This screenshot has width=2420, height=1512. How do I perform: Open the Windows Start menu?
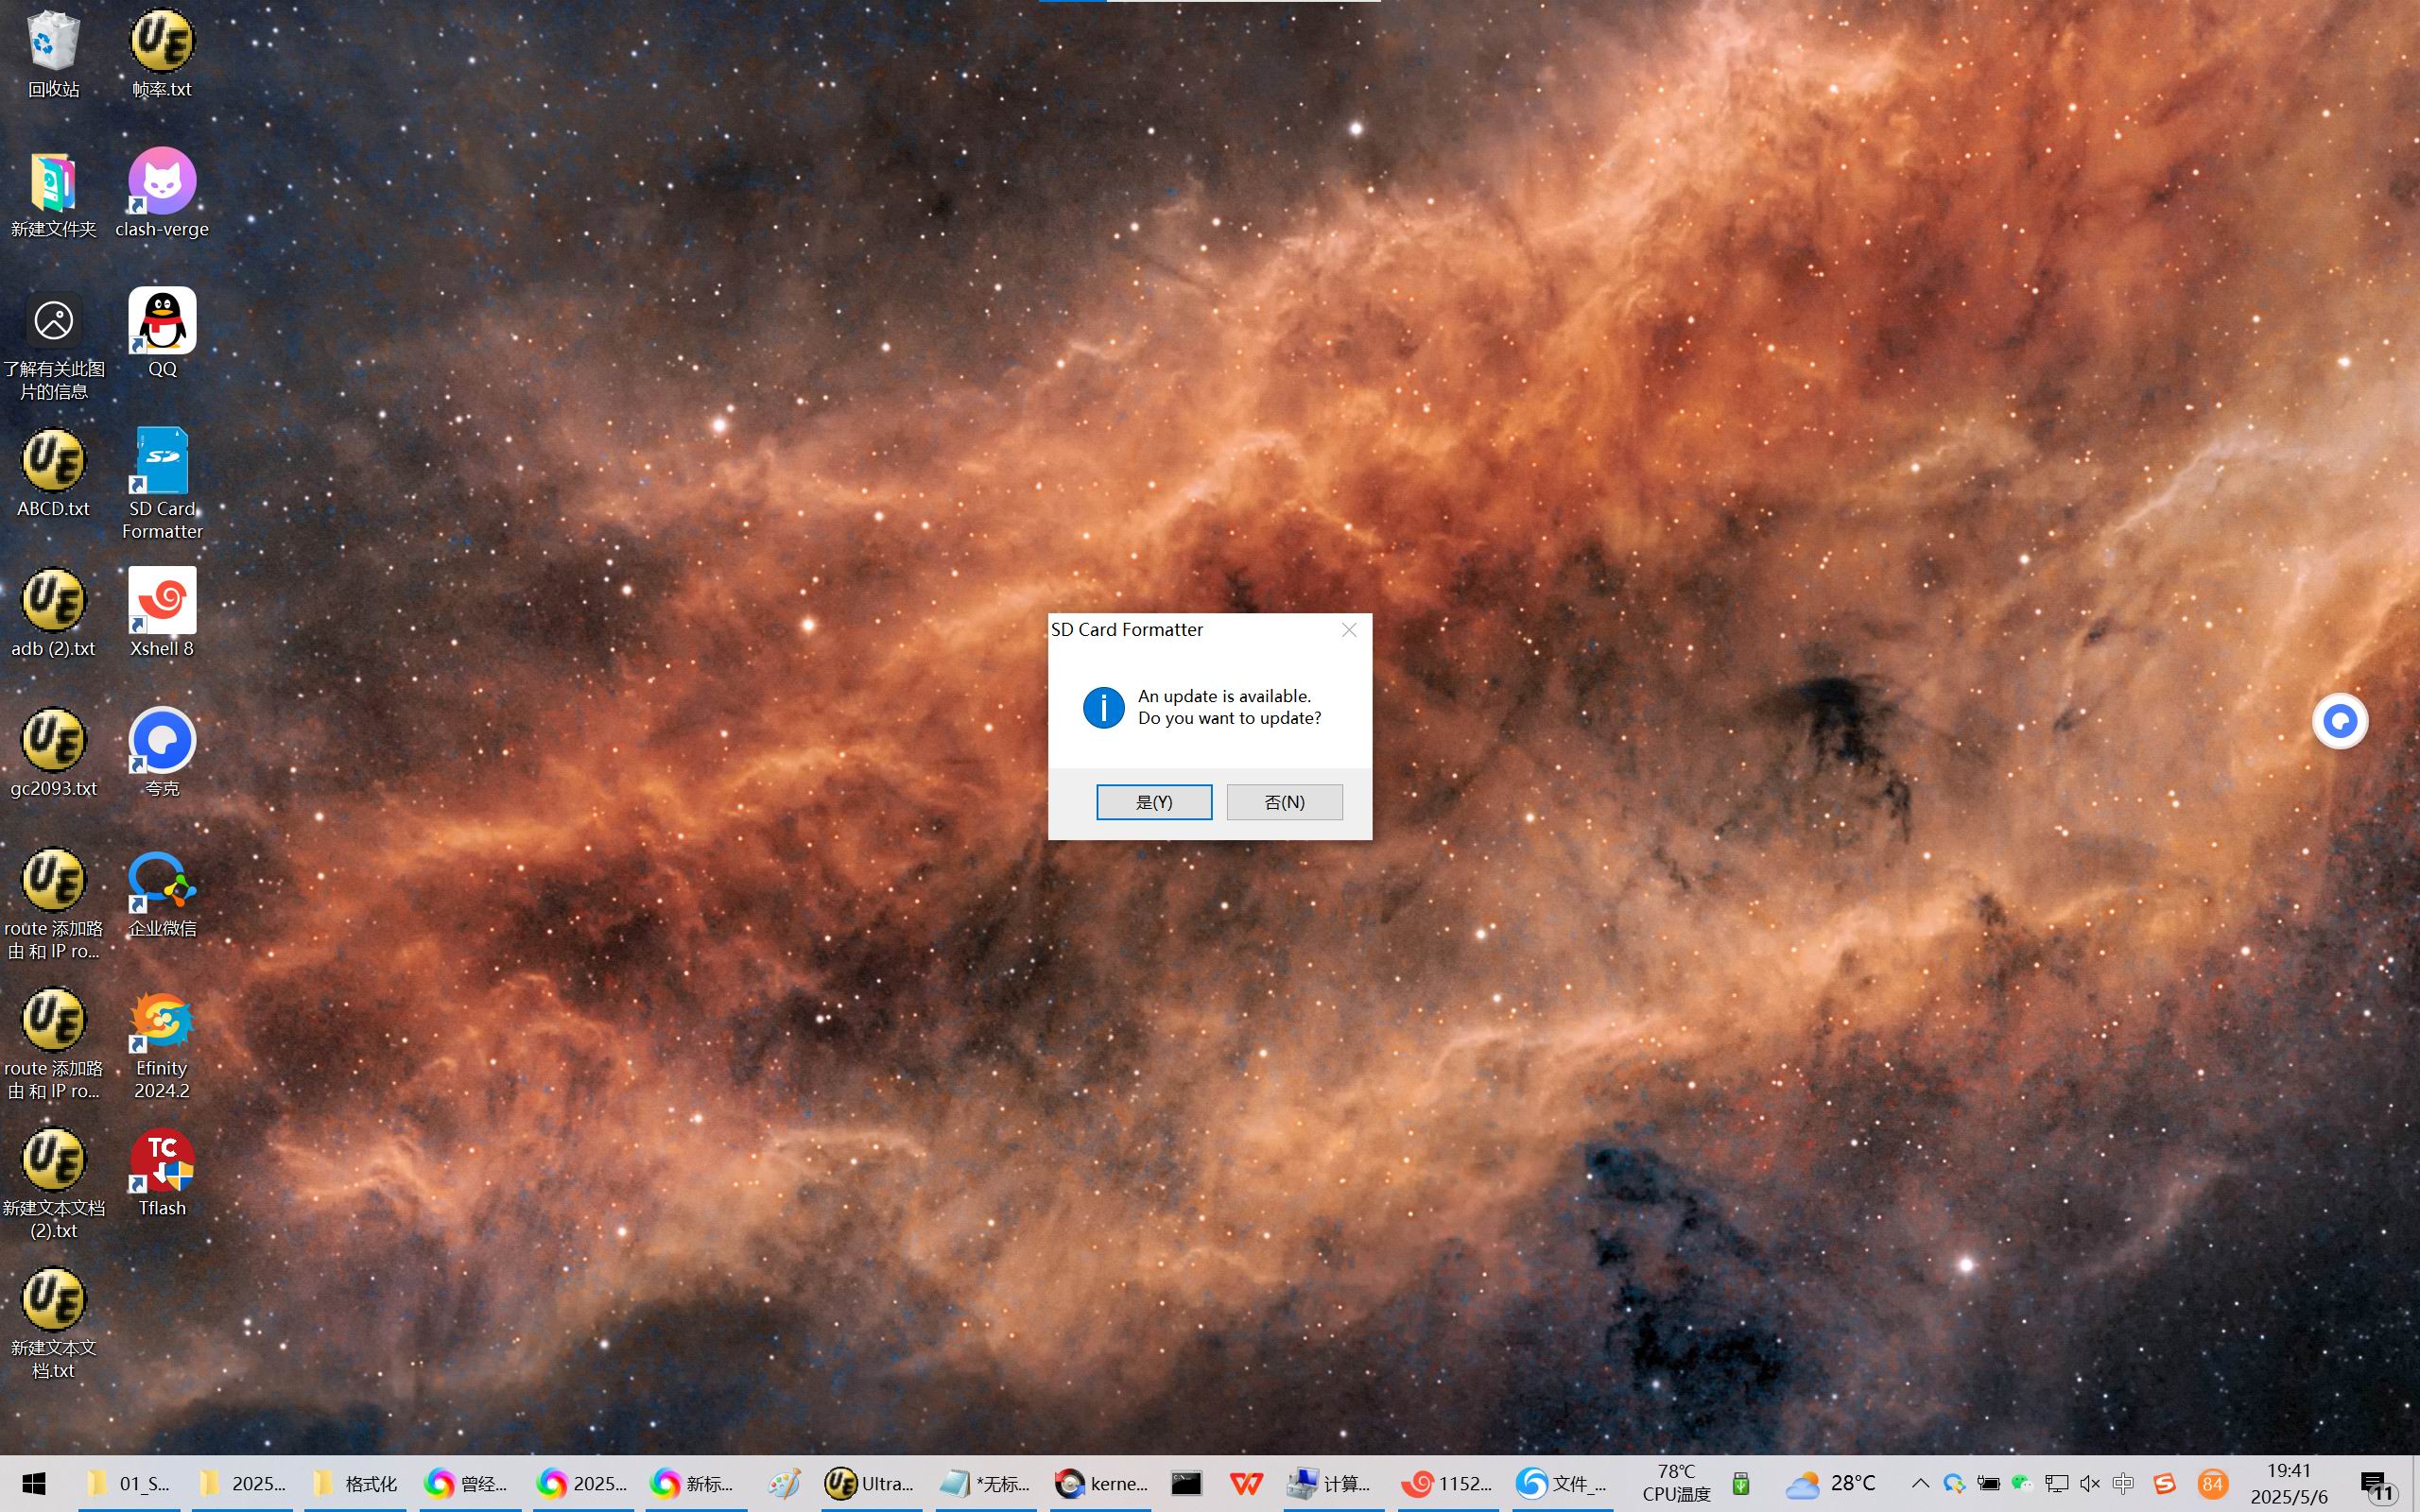point(34,1484)
